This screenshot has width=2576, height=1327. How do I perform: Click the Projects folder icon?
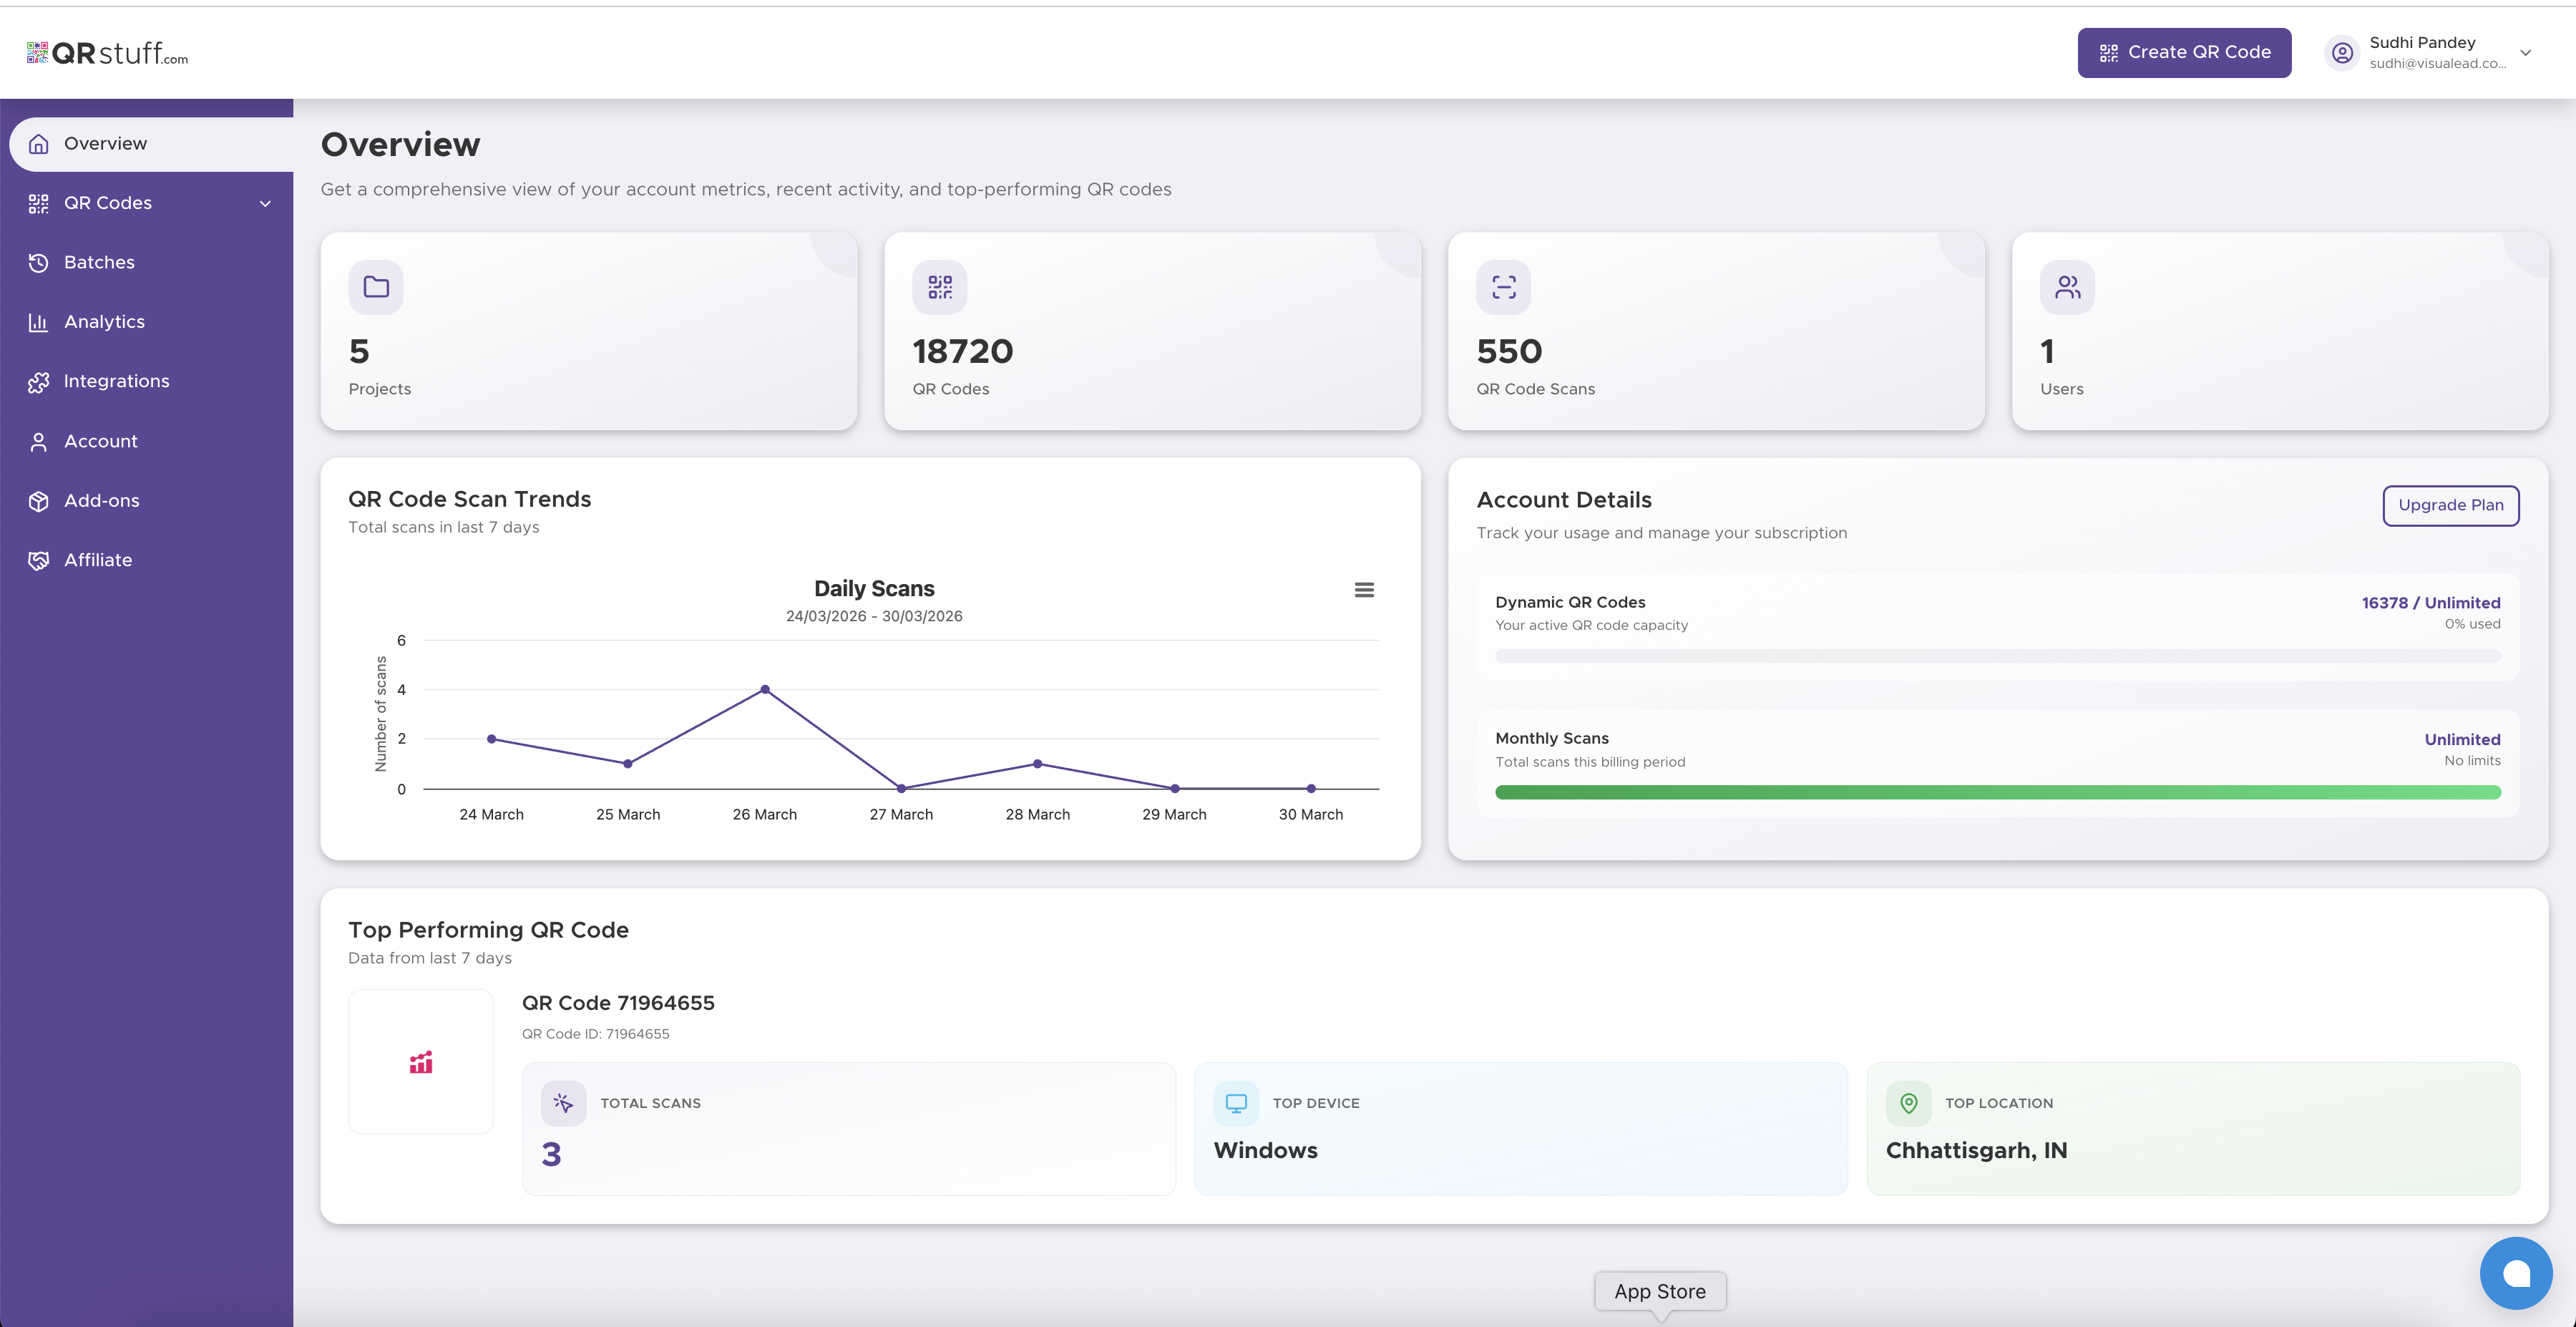376,287
